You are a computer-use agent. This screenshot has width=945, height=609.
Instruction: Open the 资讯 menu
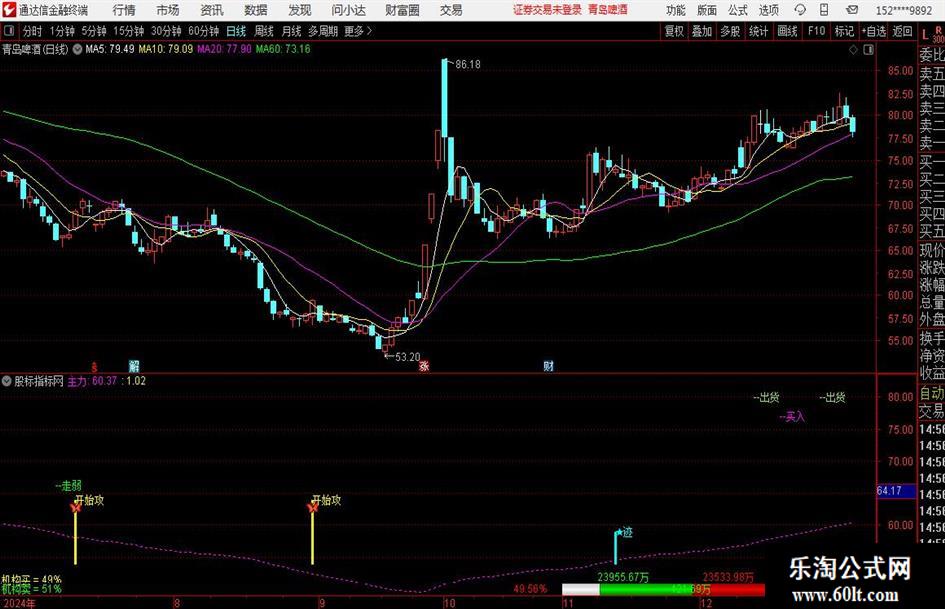pos(212,10)
